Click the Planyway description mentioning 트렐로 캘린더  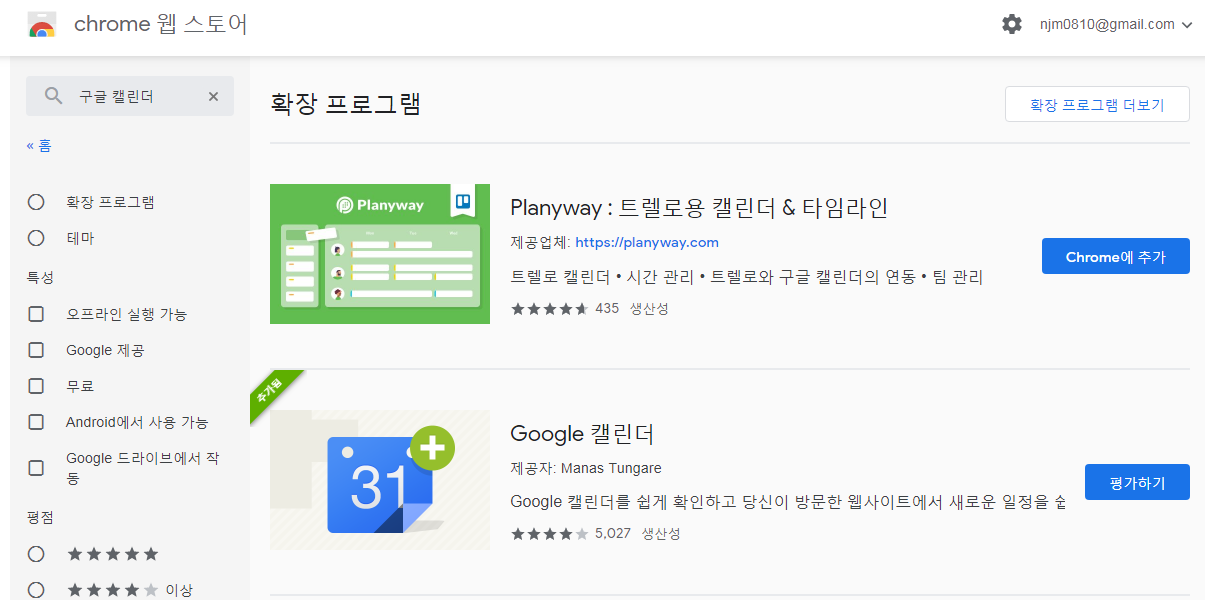(x=747, y=277)
